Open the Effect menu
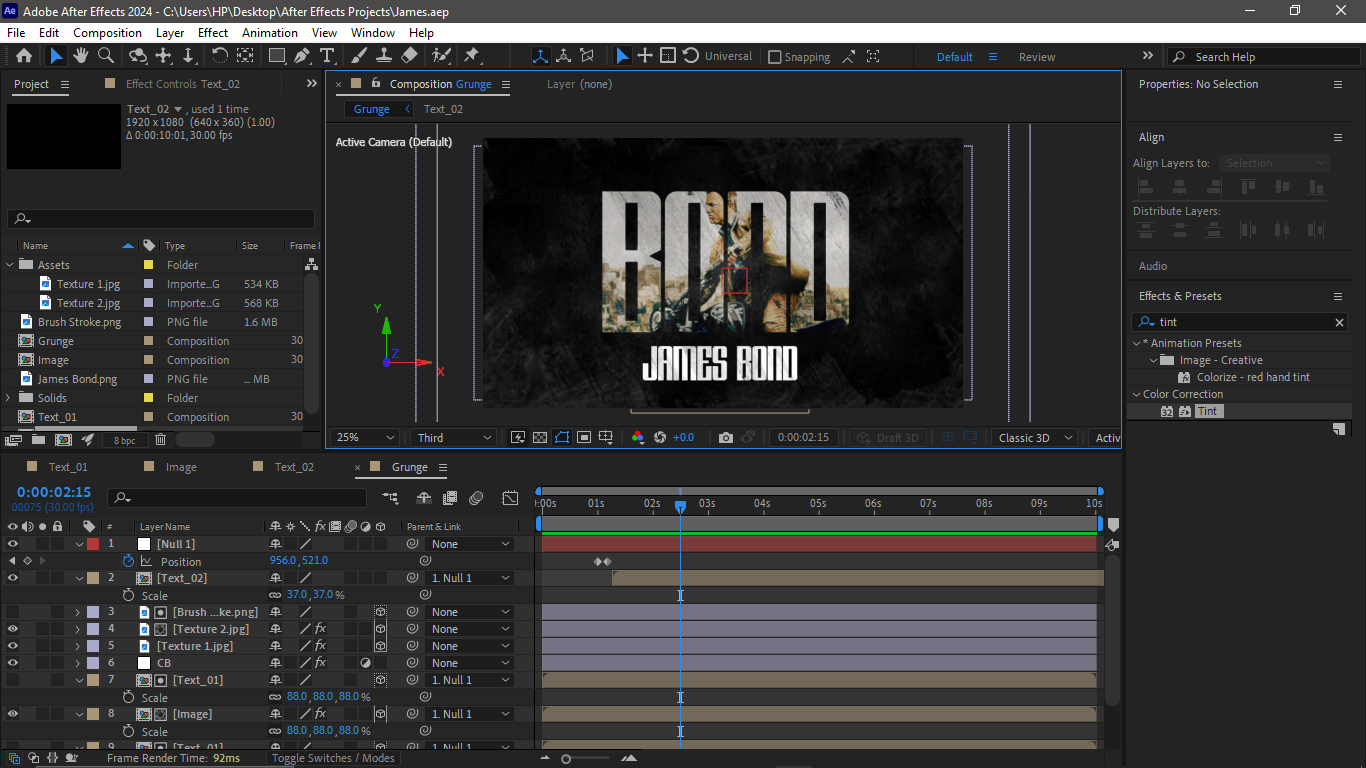 click(x=213, y=33)
